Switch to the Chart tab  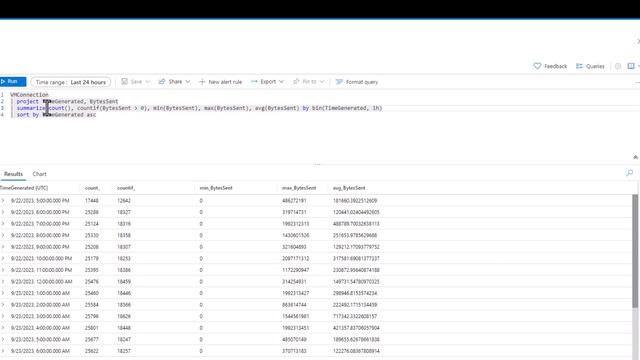(x=40, y=174)
